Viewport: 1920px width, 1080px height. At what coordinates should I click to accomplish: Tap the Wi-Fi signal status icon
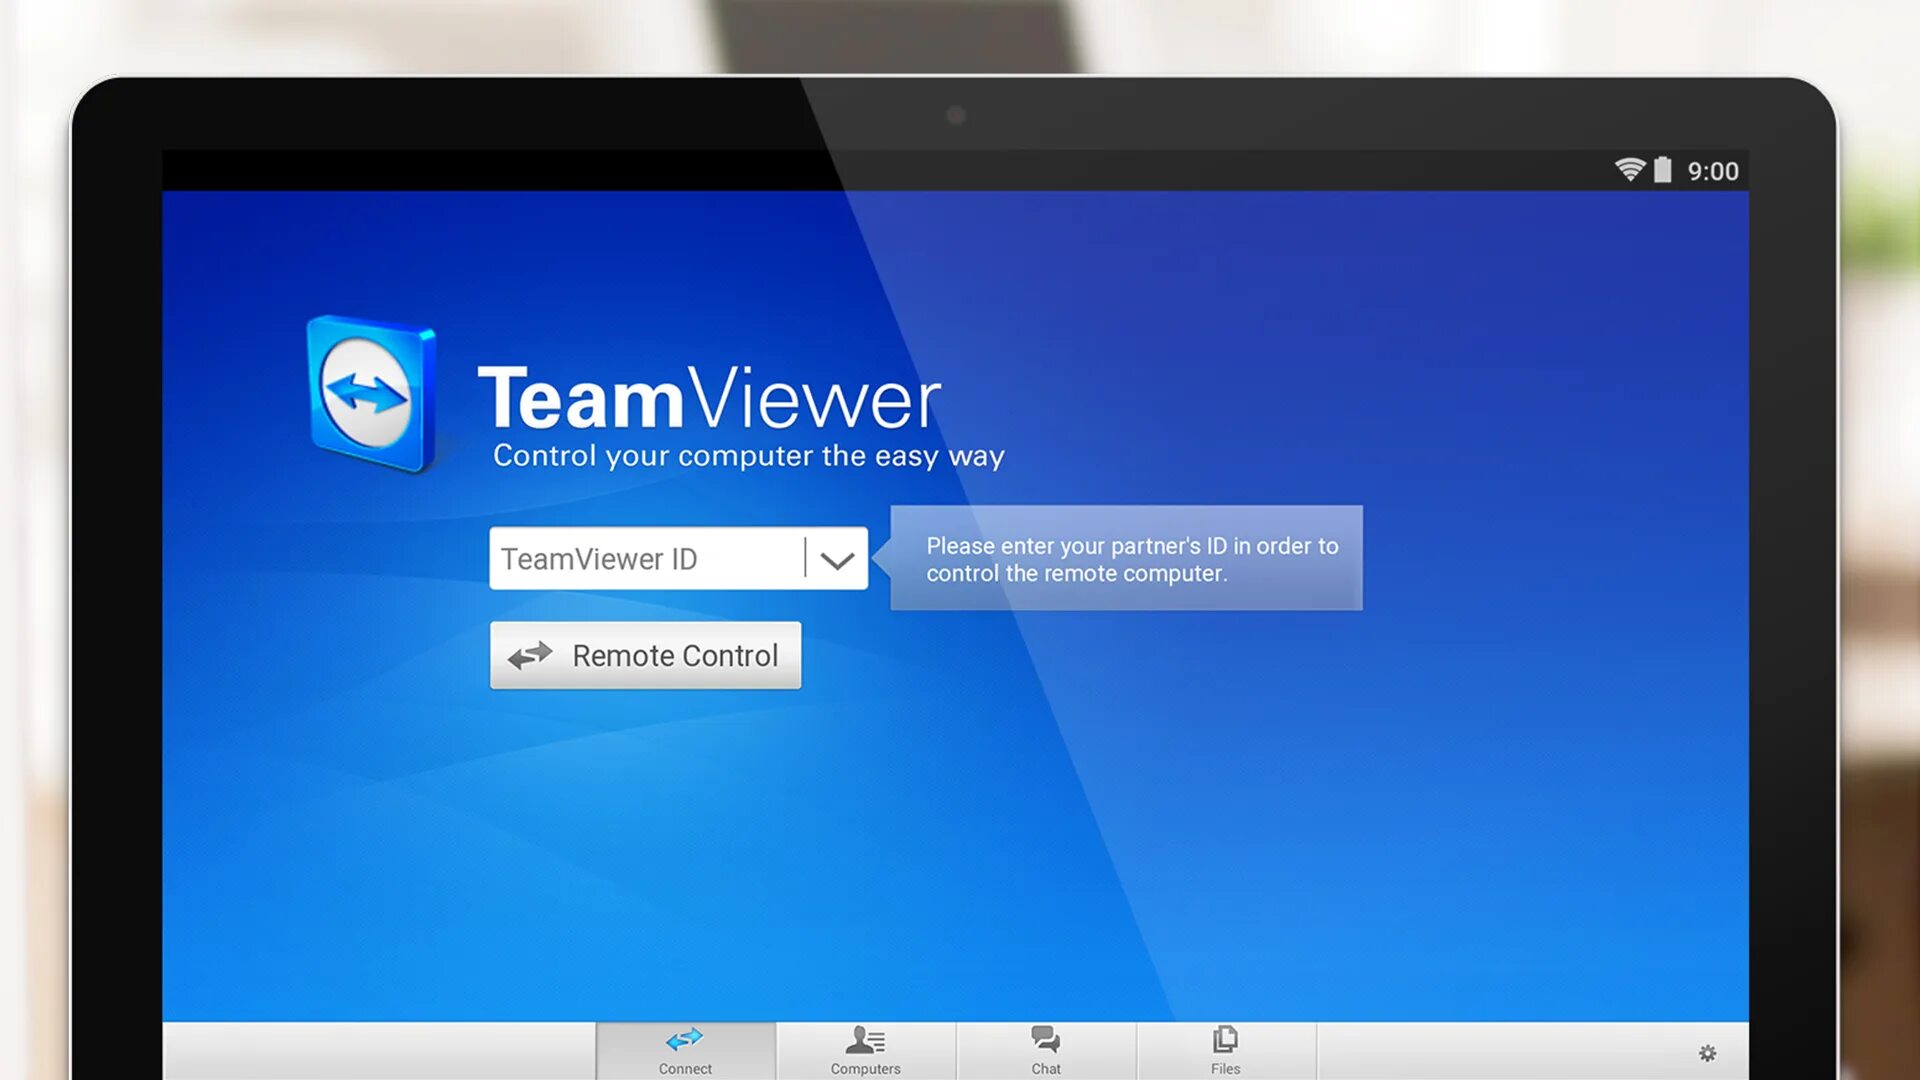click(1629, 170)
